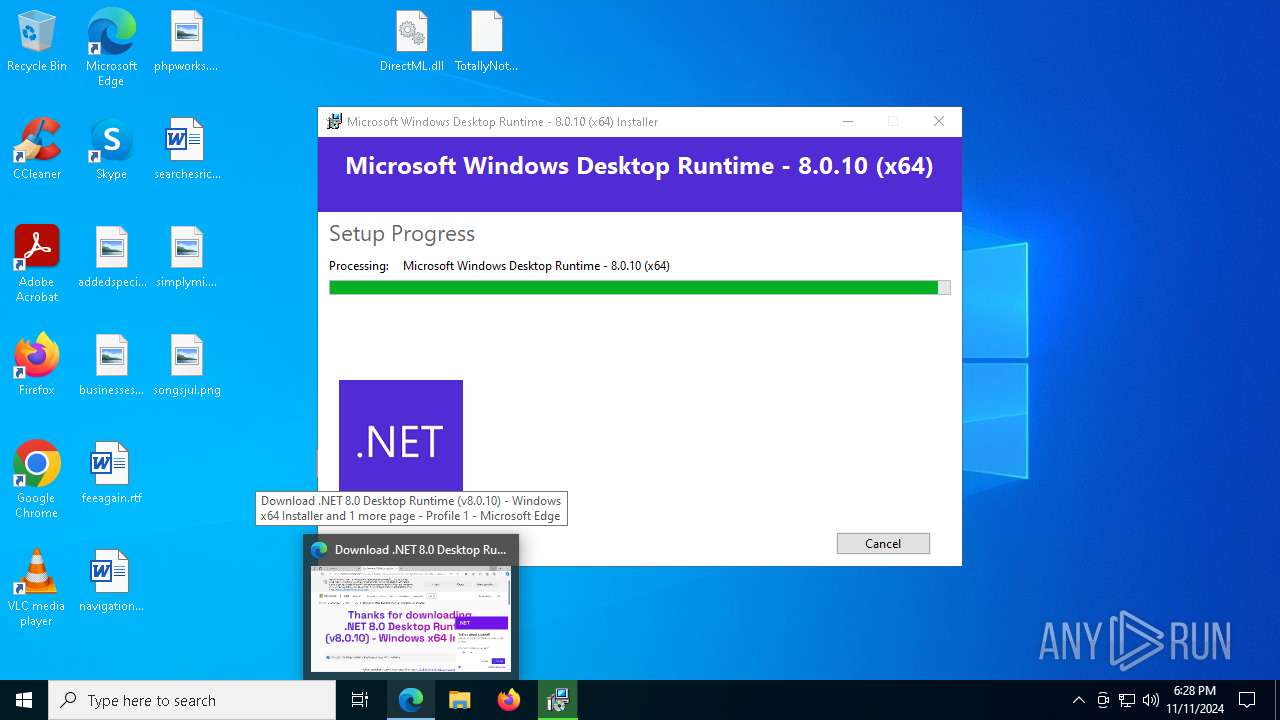Open the Recycle Bin desktop icon
This screenshot has height=720, width=1280.
(x=37, y=42)
